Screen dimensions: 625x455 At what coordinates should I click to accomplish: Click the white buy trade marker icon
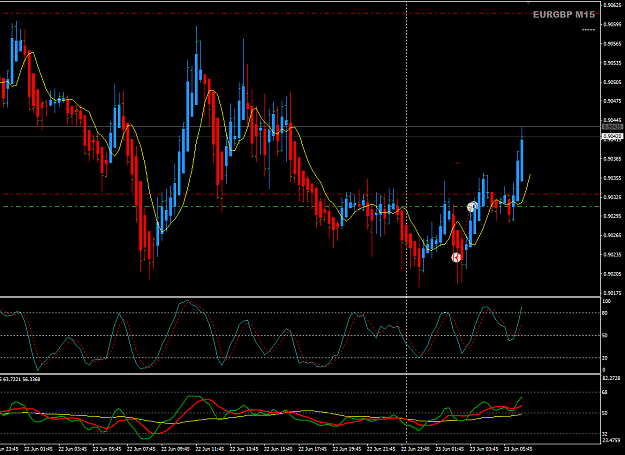(472, 207)
